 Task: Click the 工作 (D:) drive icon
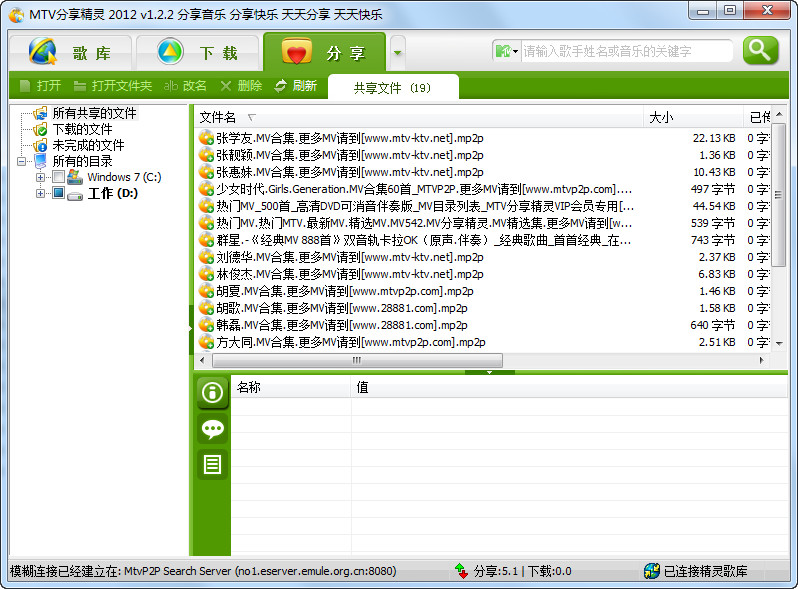click(75, 194)
